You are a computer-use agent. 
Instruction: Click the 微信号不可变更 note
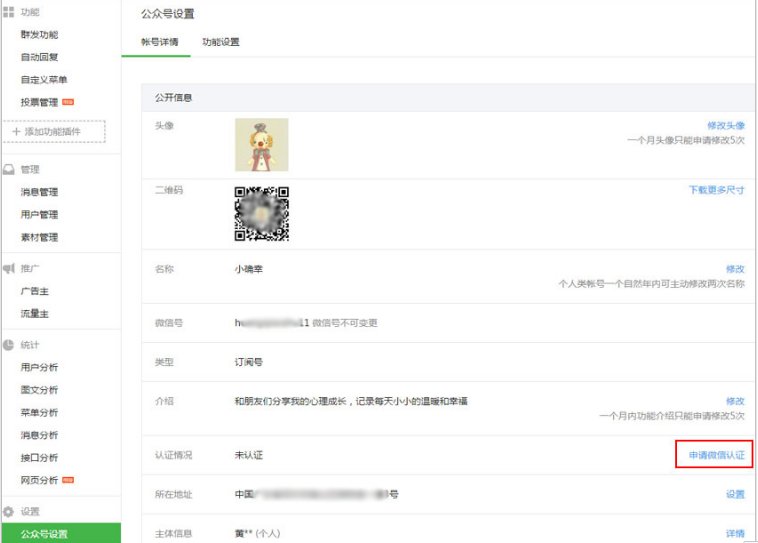[345, 323]
